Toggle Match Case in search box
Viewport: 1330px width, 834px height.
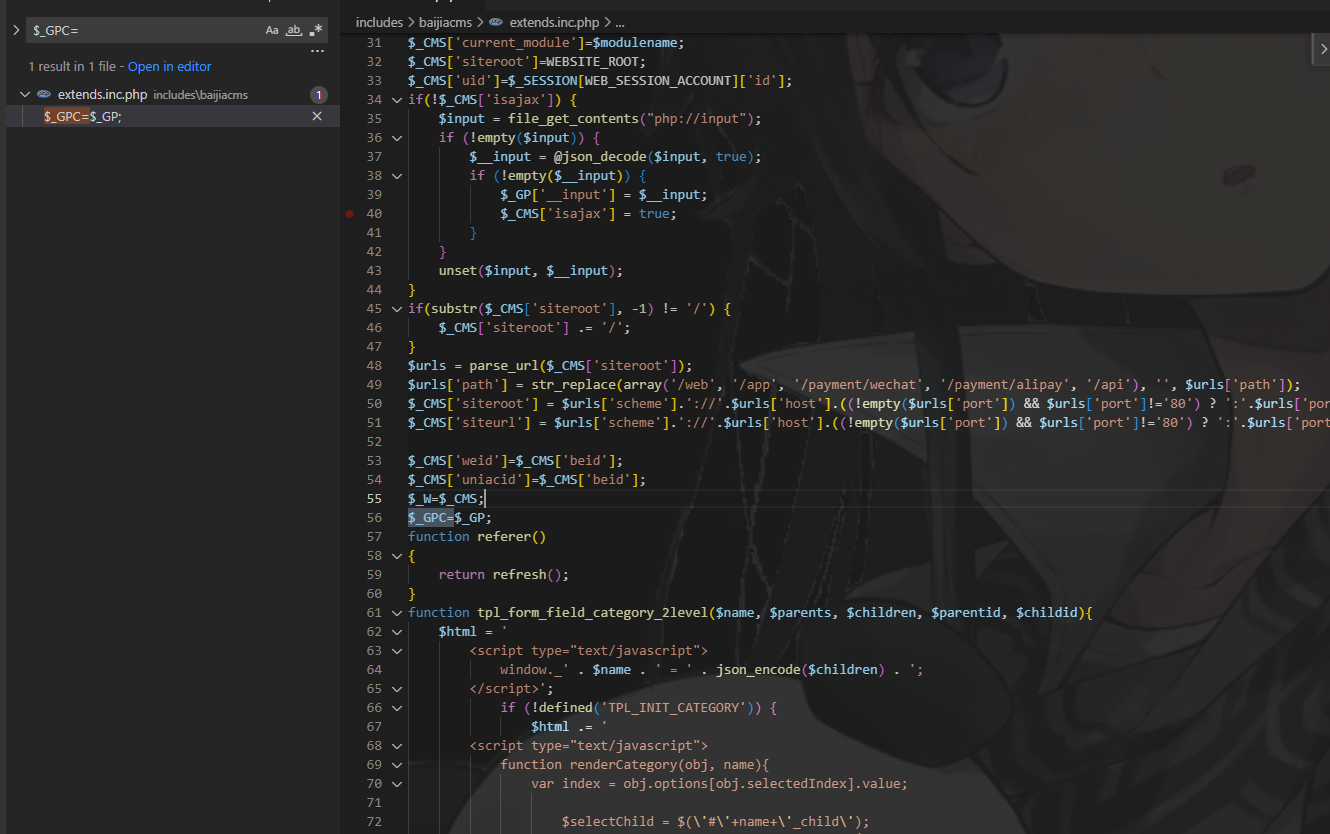click(x=272, y=31)
